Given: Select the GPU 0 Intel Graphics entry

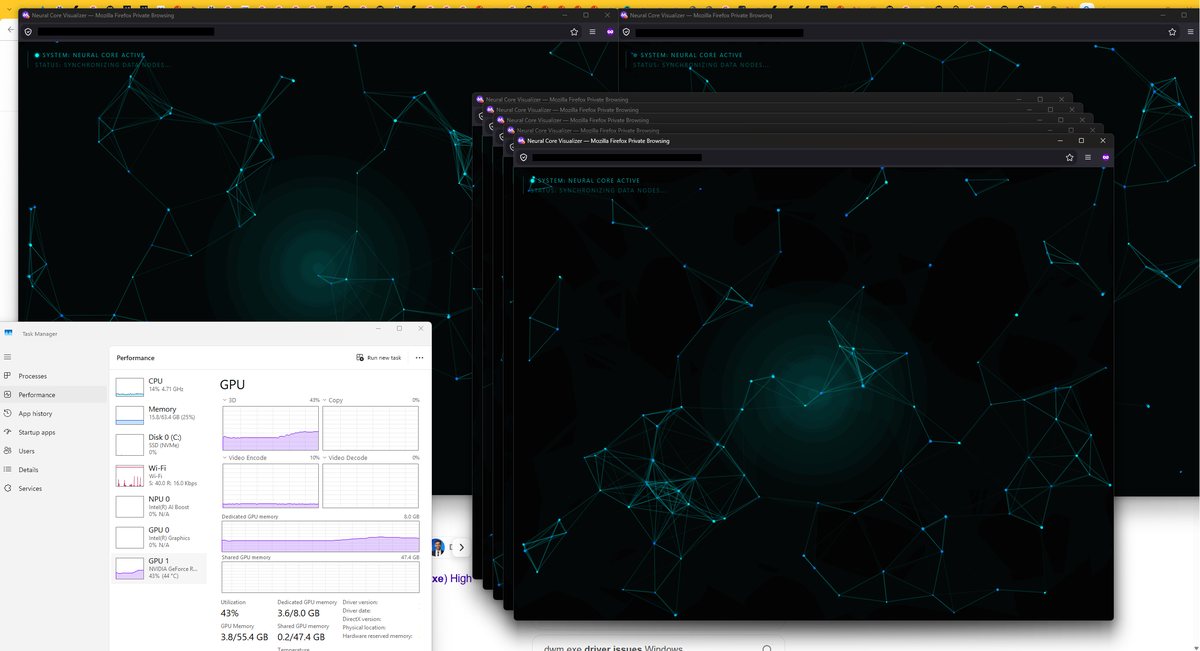Looking at the screenshot, I should (x=160, y=536).
